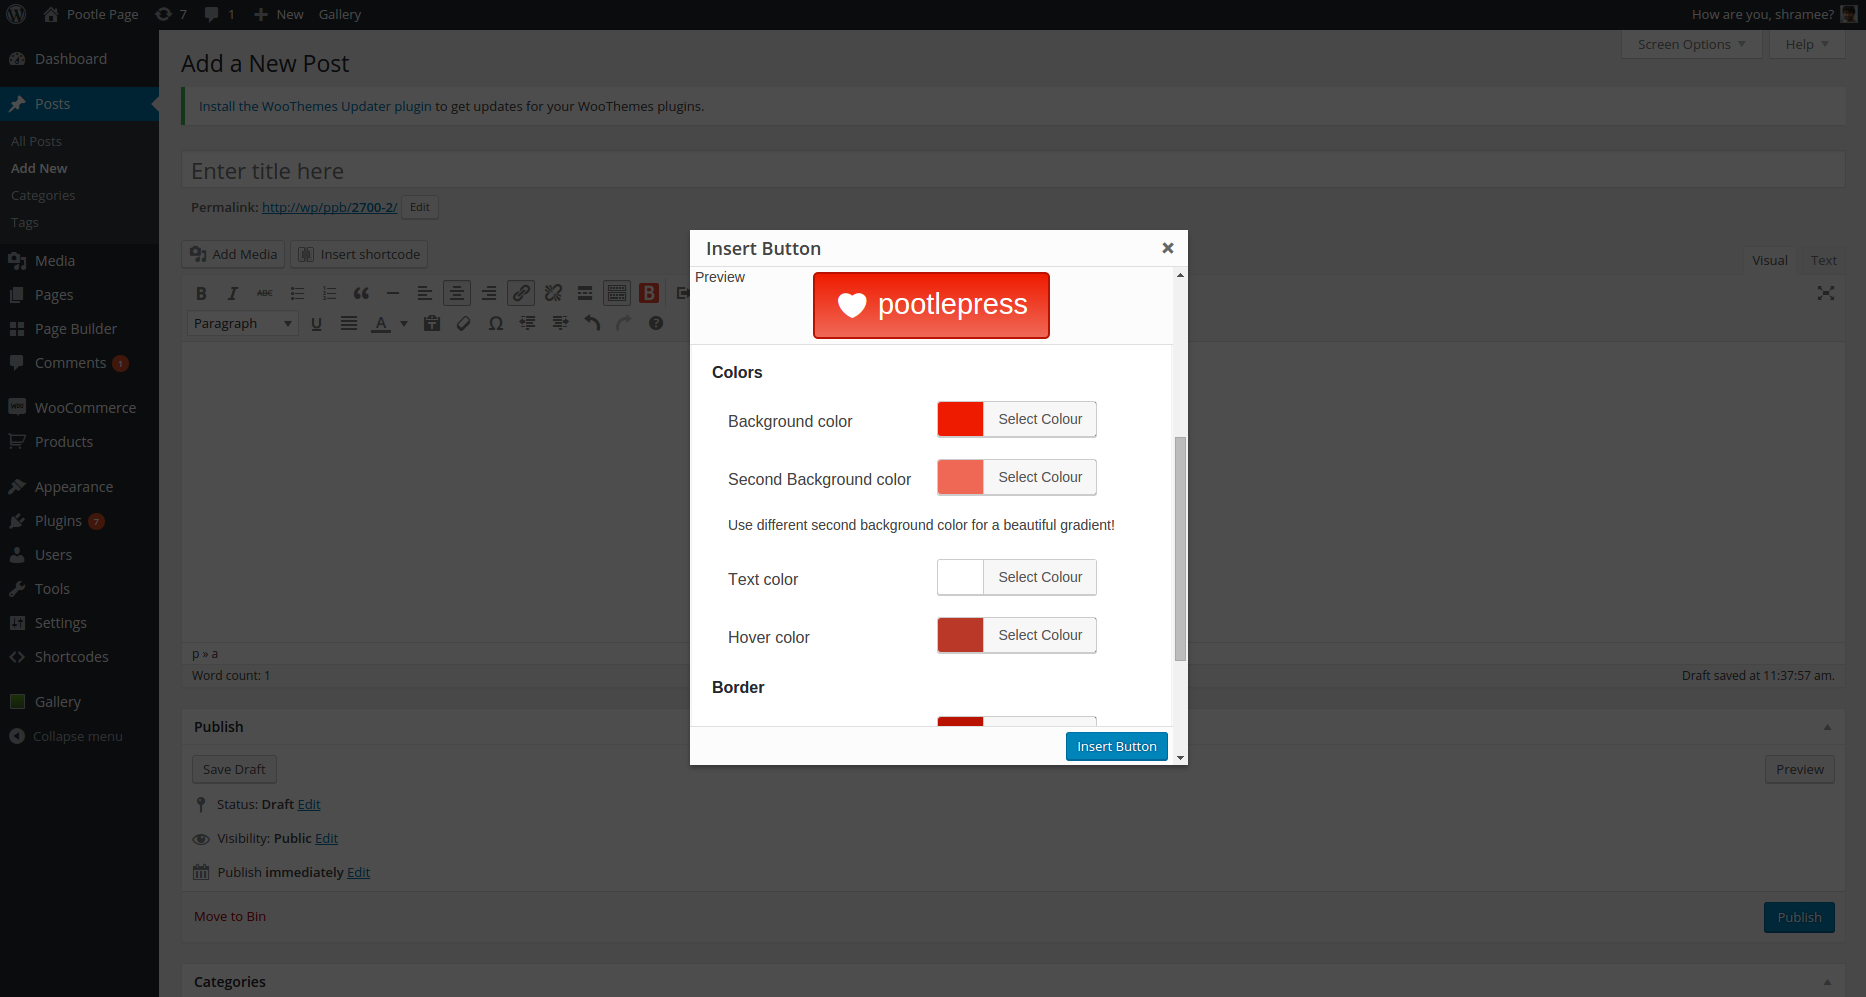Increase the indent
This screenshot has height=997, width=1866.
coord(560,323)
